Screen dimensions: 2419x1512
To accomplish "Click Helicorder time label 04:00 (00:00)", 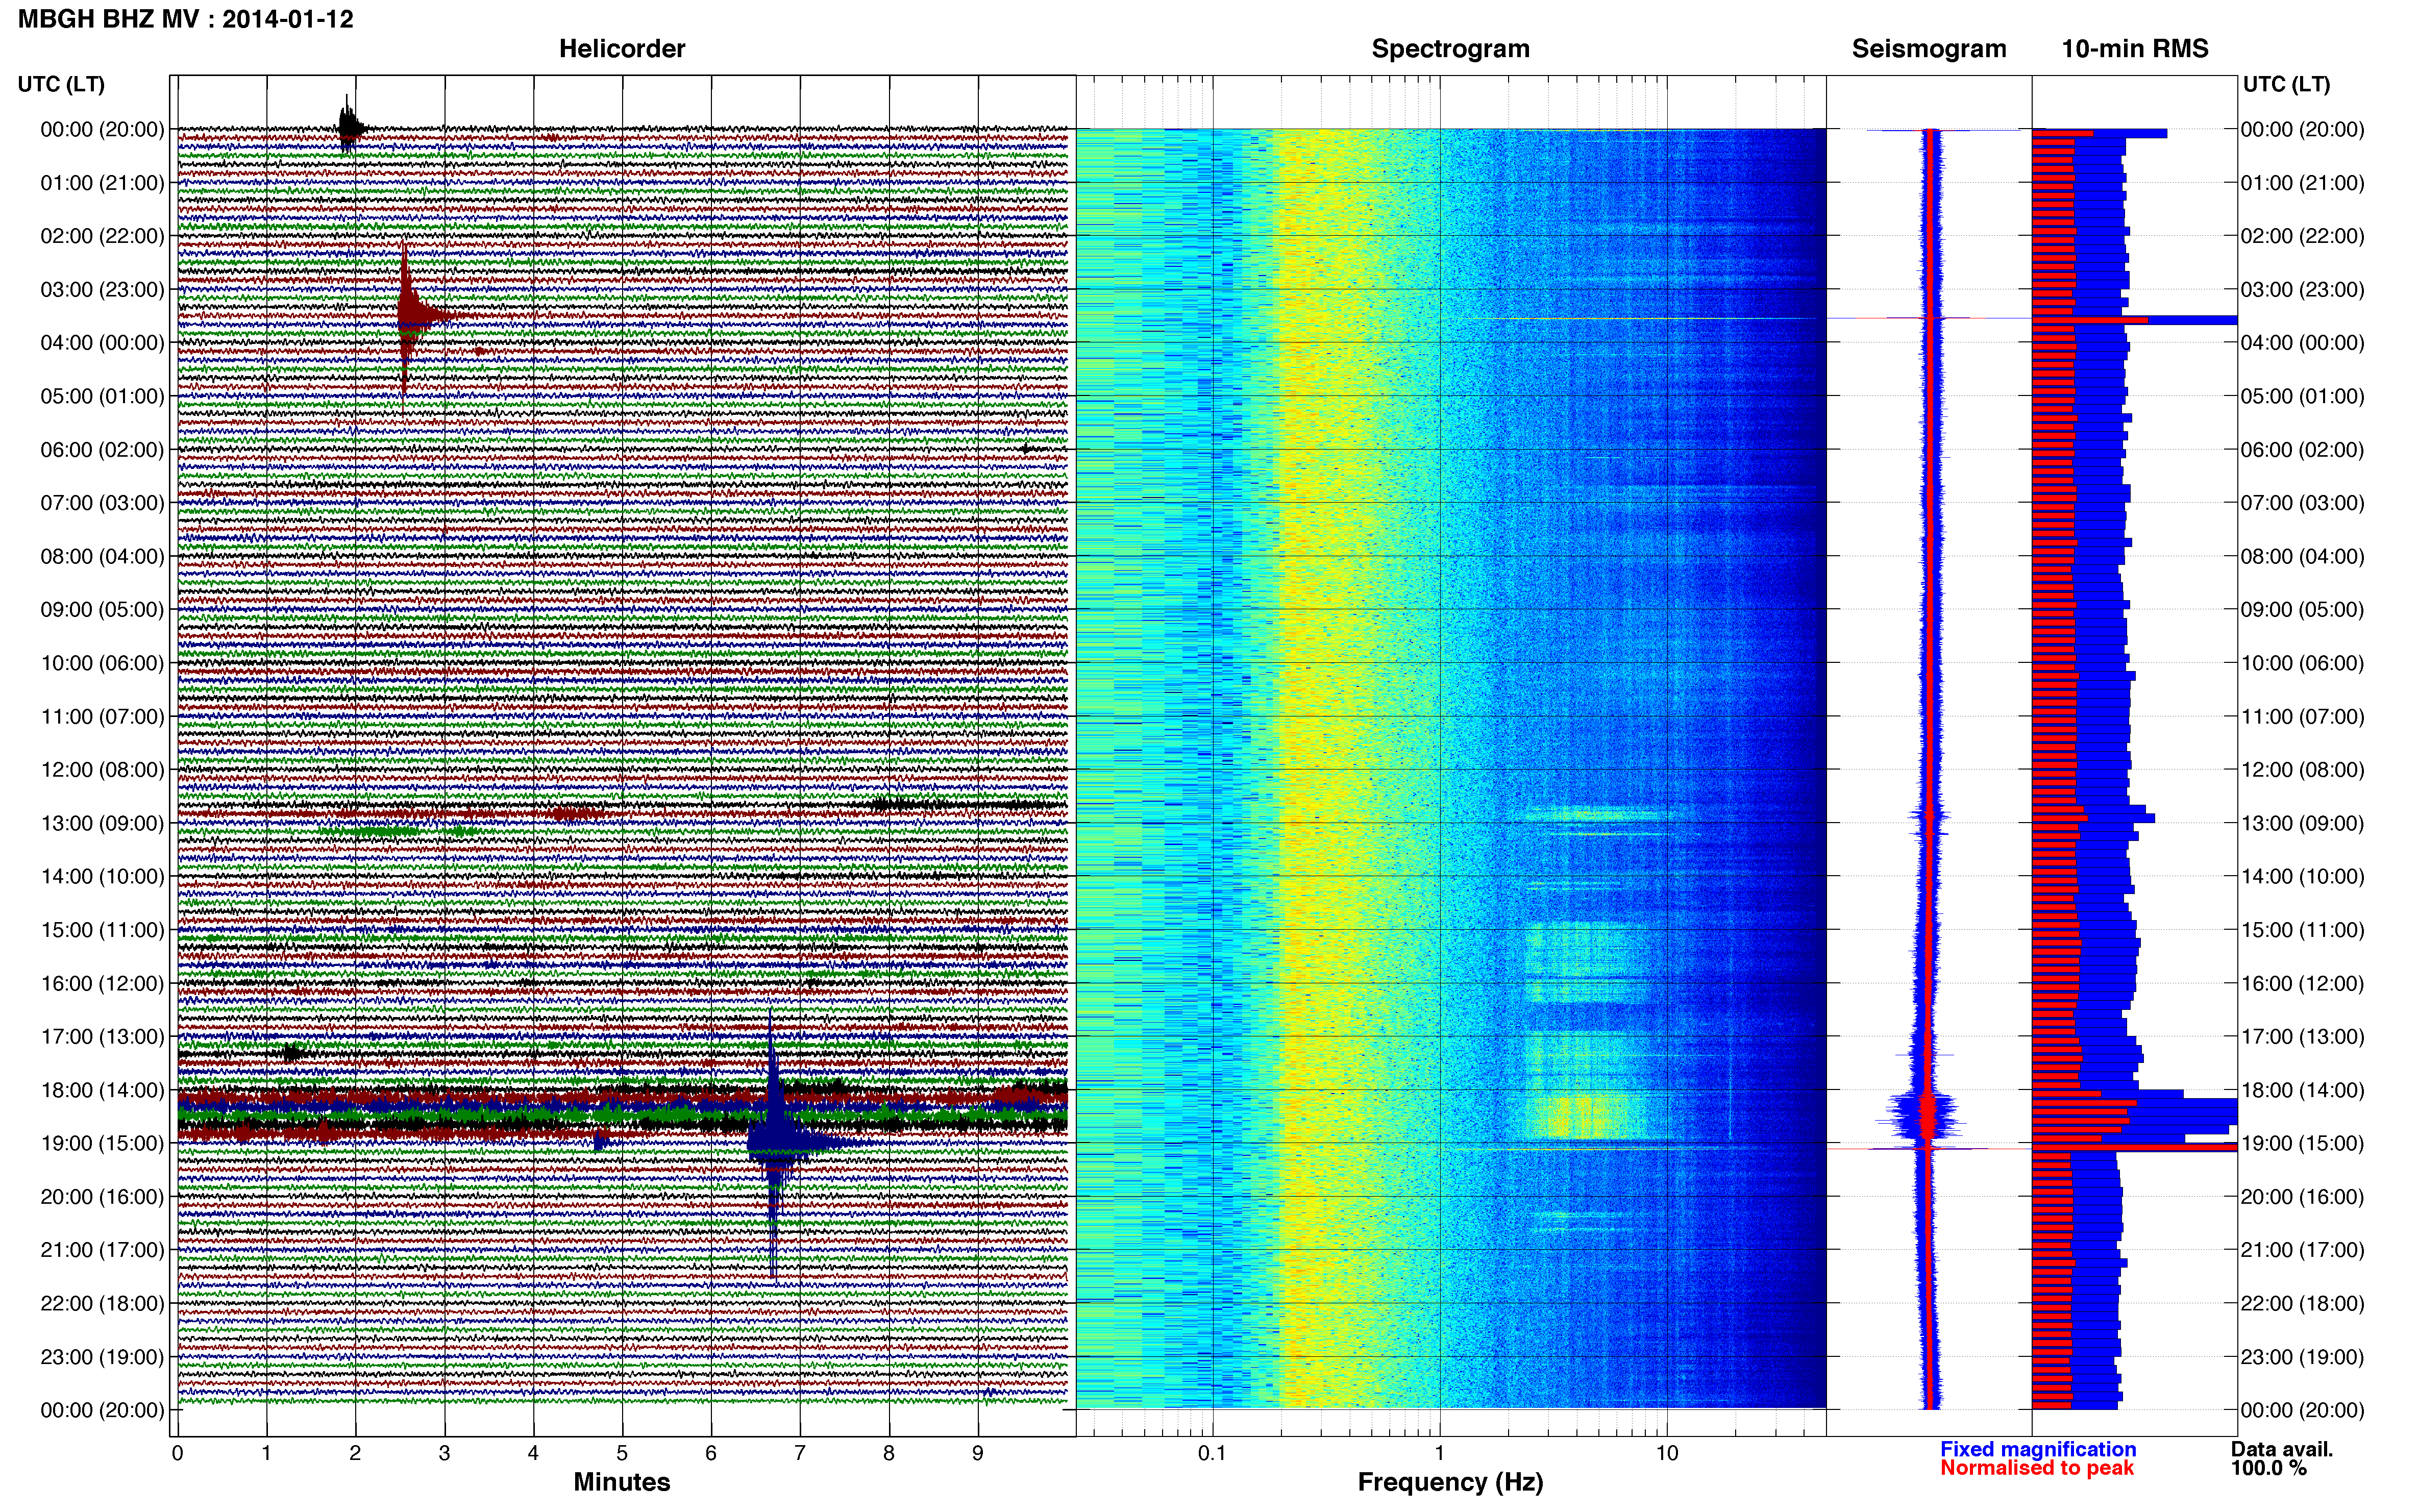I will click(x=102, y=343).
